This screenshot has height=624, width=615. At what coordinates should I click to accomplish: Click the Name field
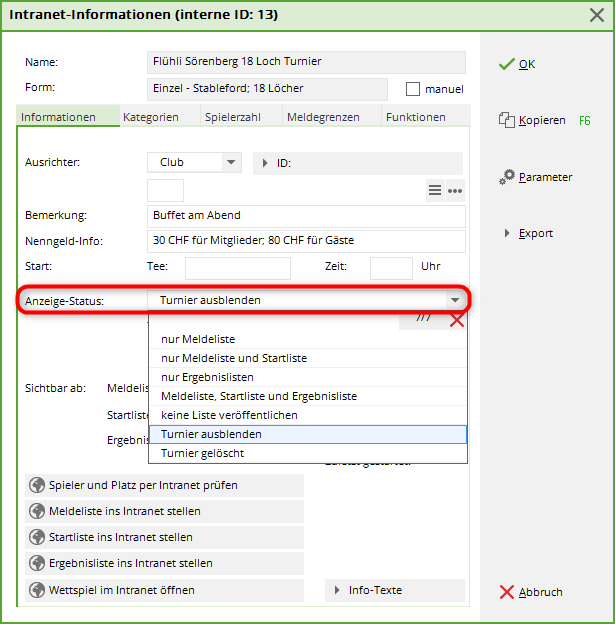point(306,62)
